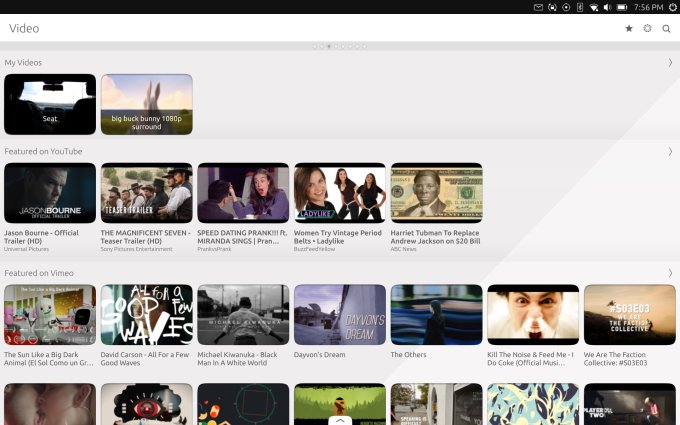The image size is (680, 425).
Task: Open the Bluetooth indicator
Action: [x=580, y=7]
